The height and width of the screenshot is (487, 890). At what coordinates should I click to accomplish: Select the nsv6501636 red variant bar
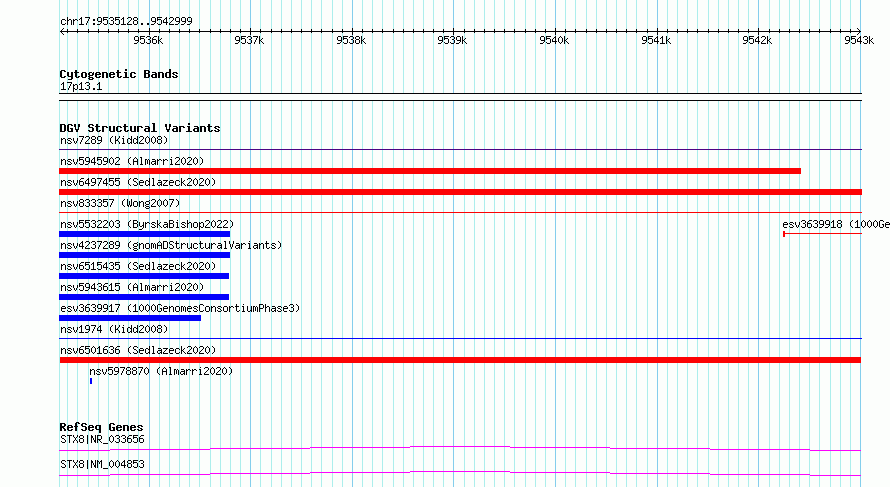tap(460, 360)
